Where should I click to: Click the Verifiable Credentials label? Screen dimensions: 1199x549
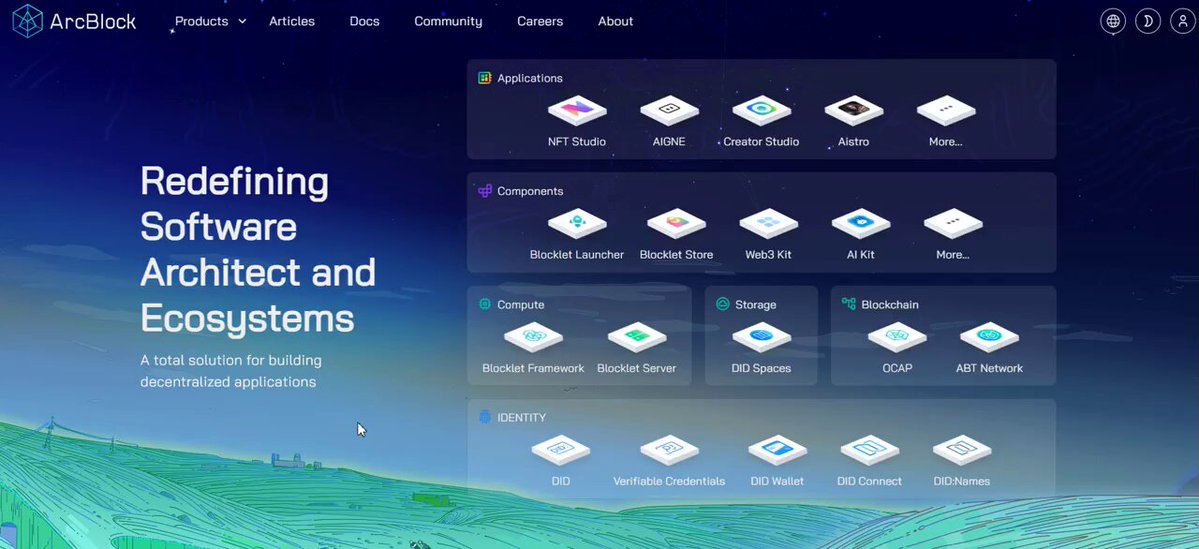669,481
